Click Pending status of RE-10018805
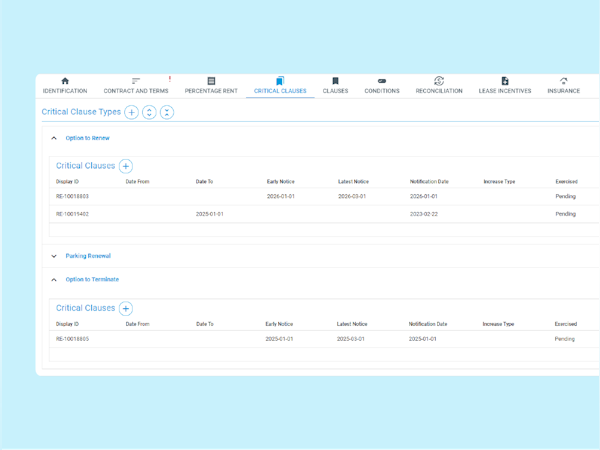The image size is (600, 450). point(564,339)
